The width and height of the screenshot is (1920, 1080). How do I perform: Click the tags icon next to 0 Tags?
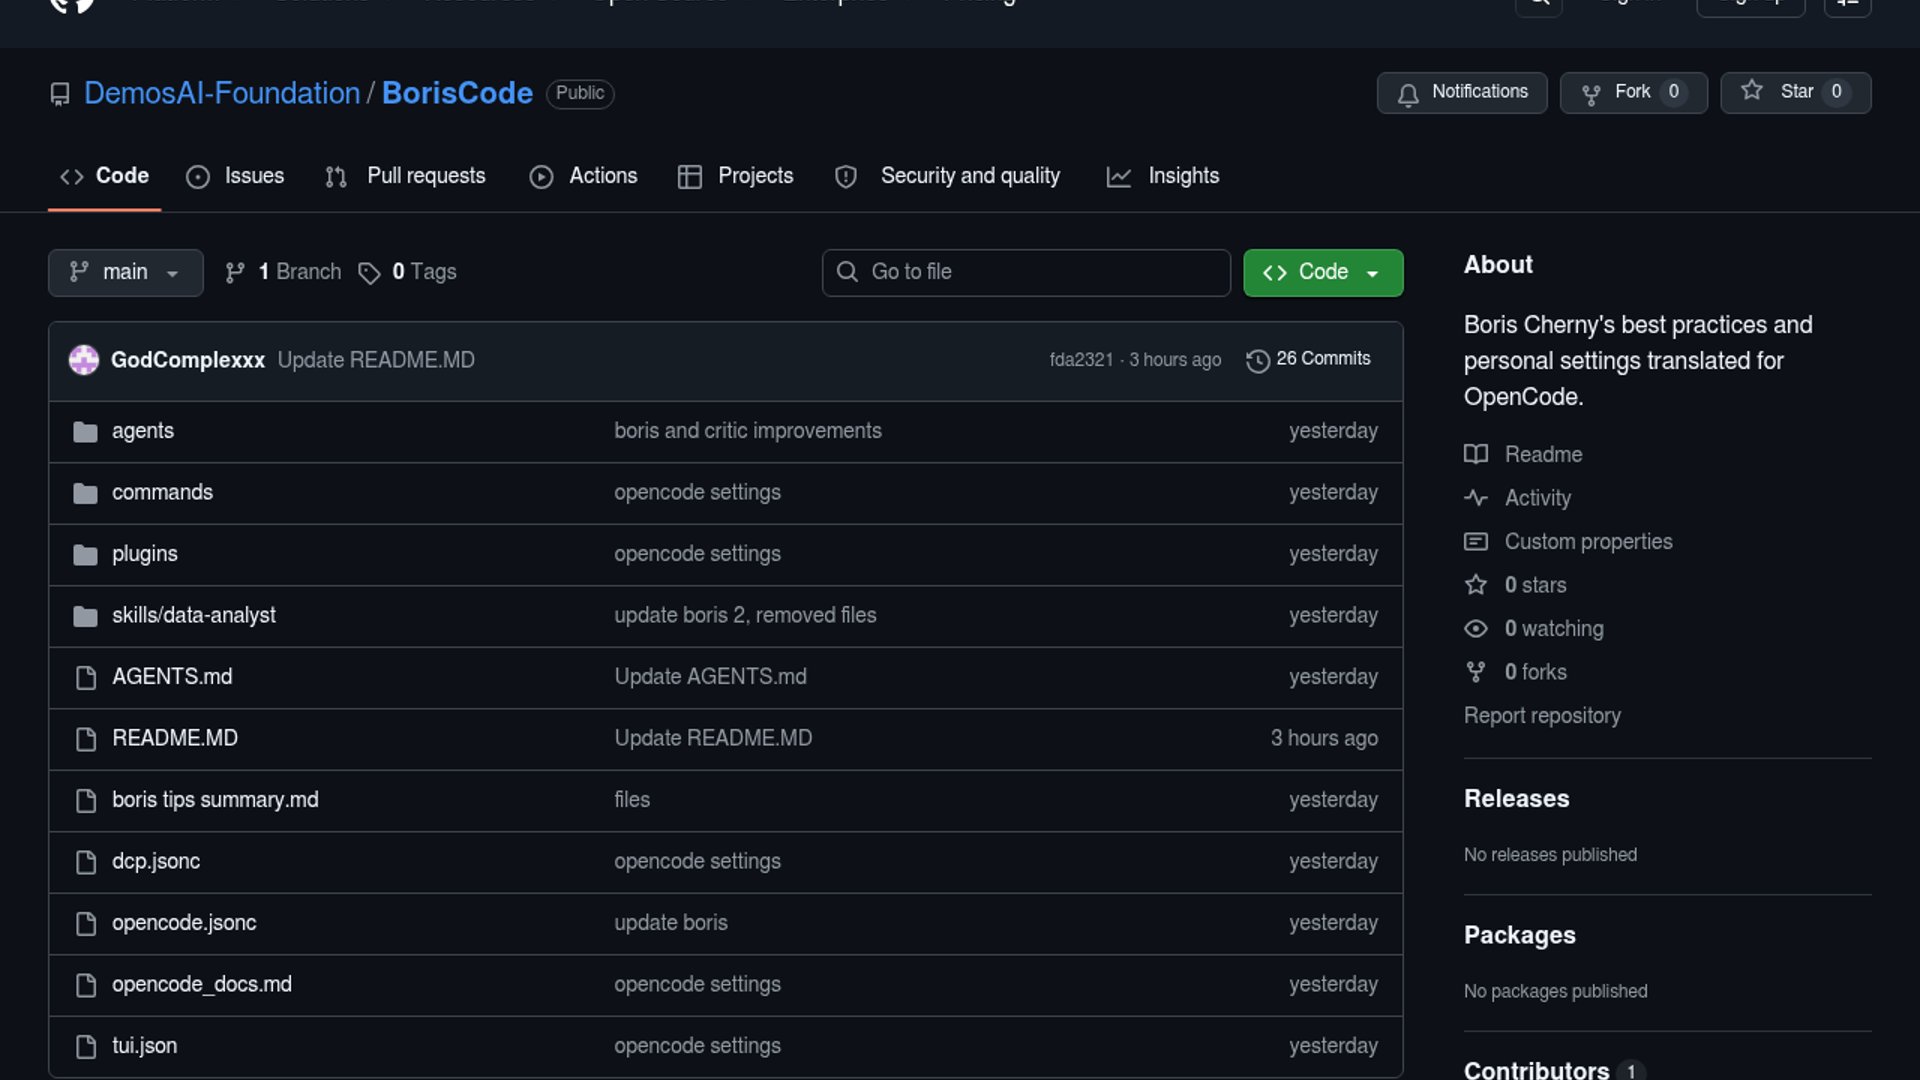[369, 273]
